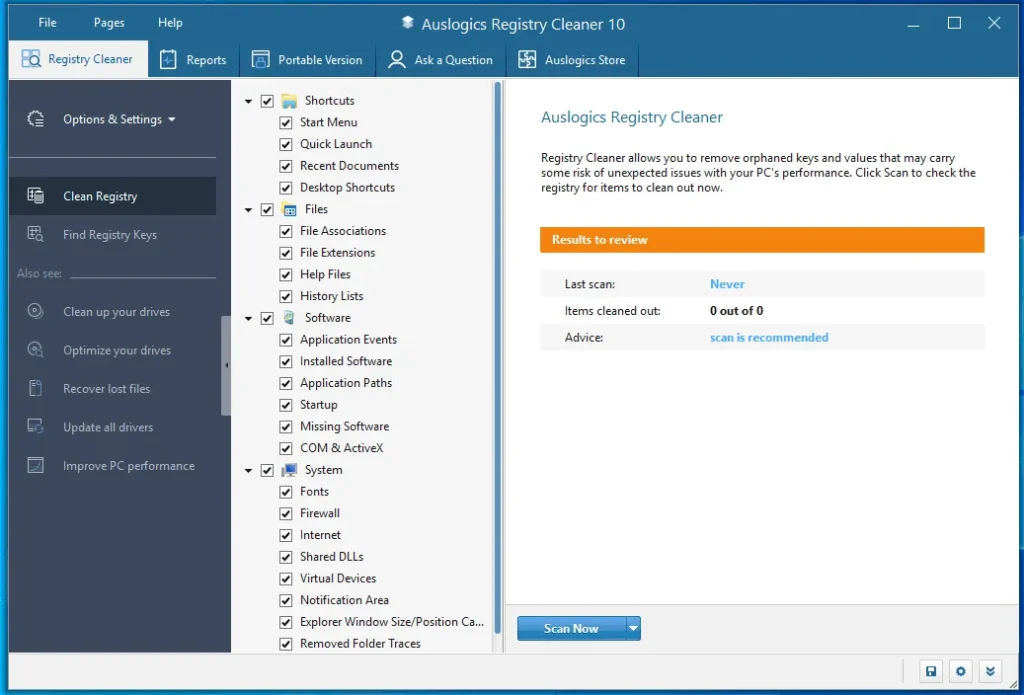This screenshot has height=695, width=1024.
Task: Open the settings gear at bottom right
Action: pyautogui.click(x=960, y=671)
